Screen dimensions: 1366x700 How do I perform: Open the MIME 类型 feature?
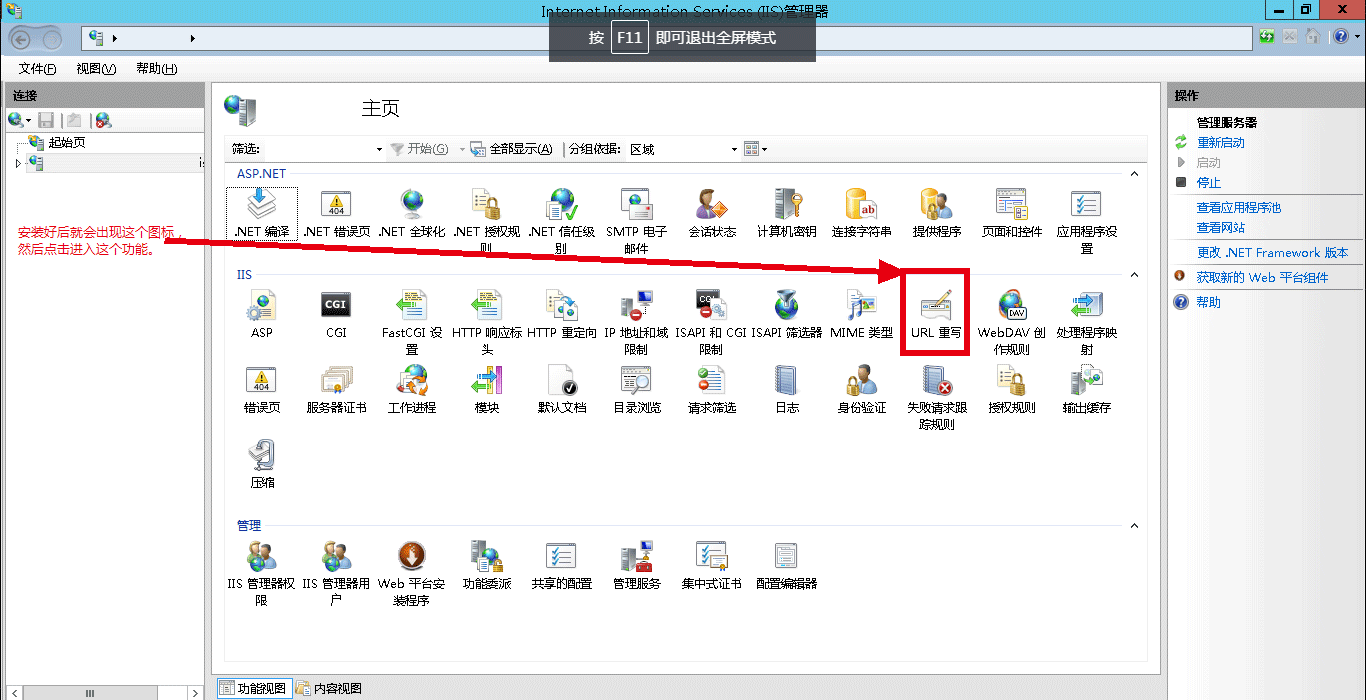pyautogui.click(x=861, y=315)
